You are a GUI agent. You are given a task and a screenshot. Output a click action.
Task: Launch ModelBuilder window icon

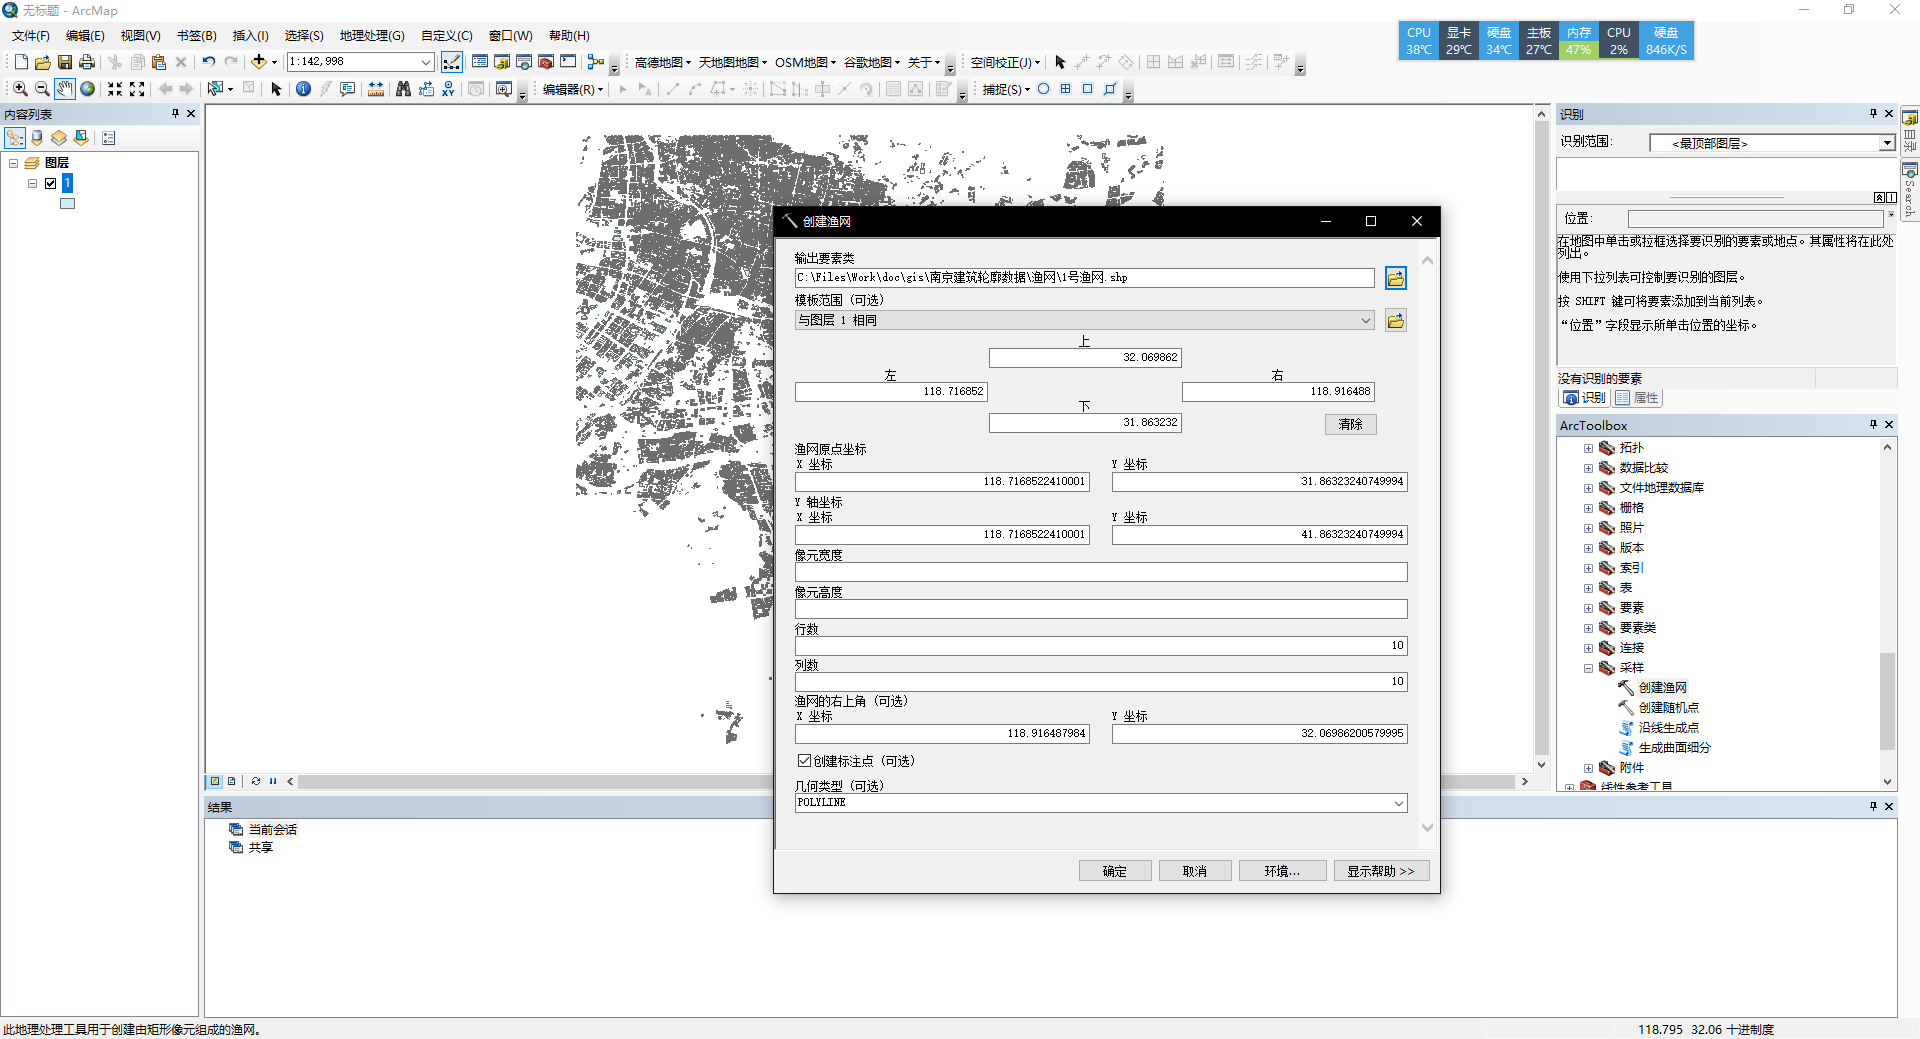tap(596, 62)
